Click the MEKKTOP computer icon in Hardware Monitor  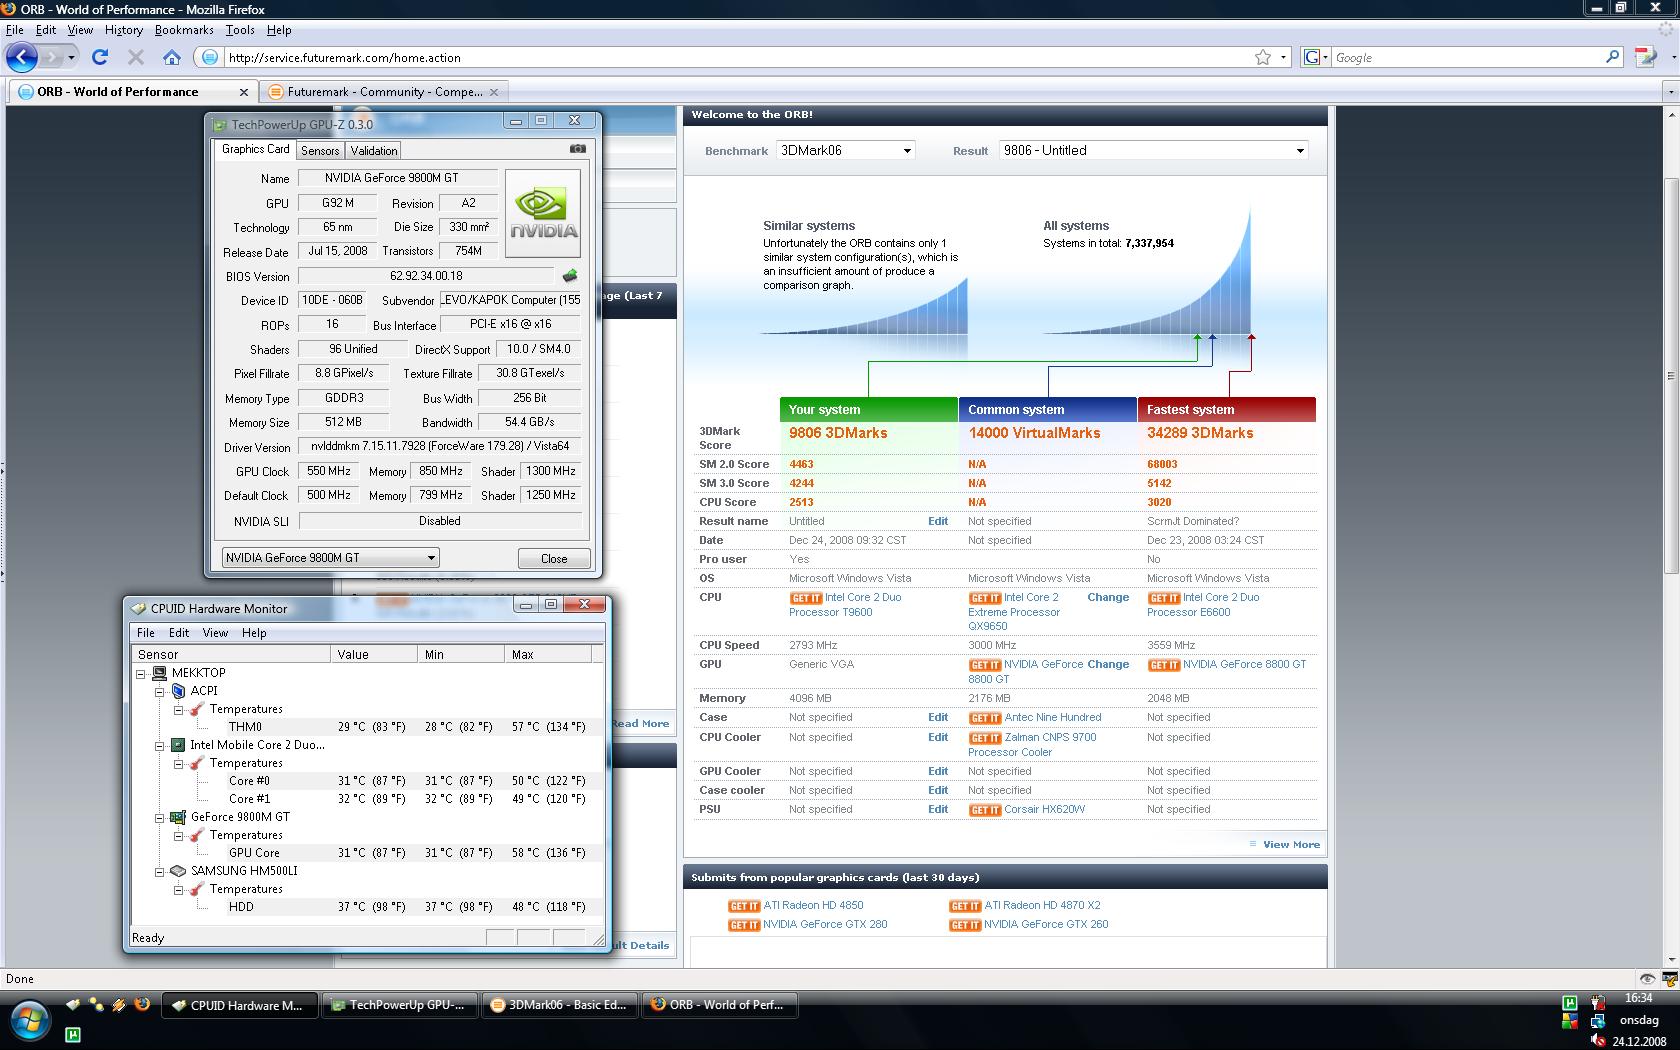[160, 673]
